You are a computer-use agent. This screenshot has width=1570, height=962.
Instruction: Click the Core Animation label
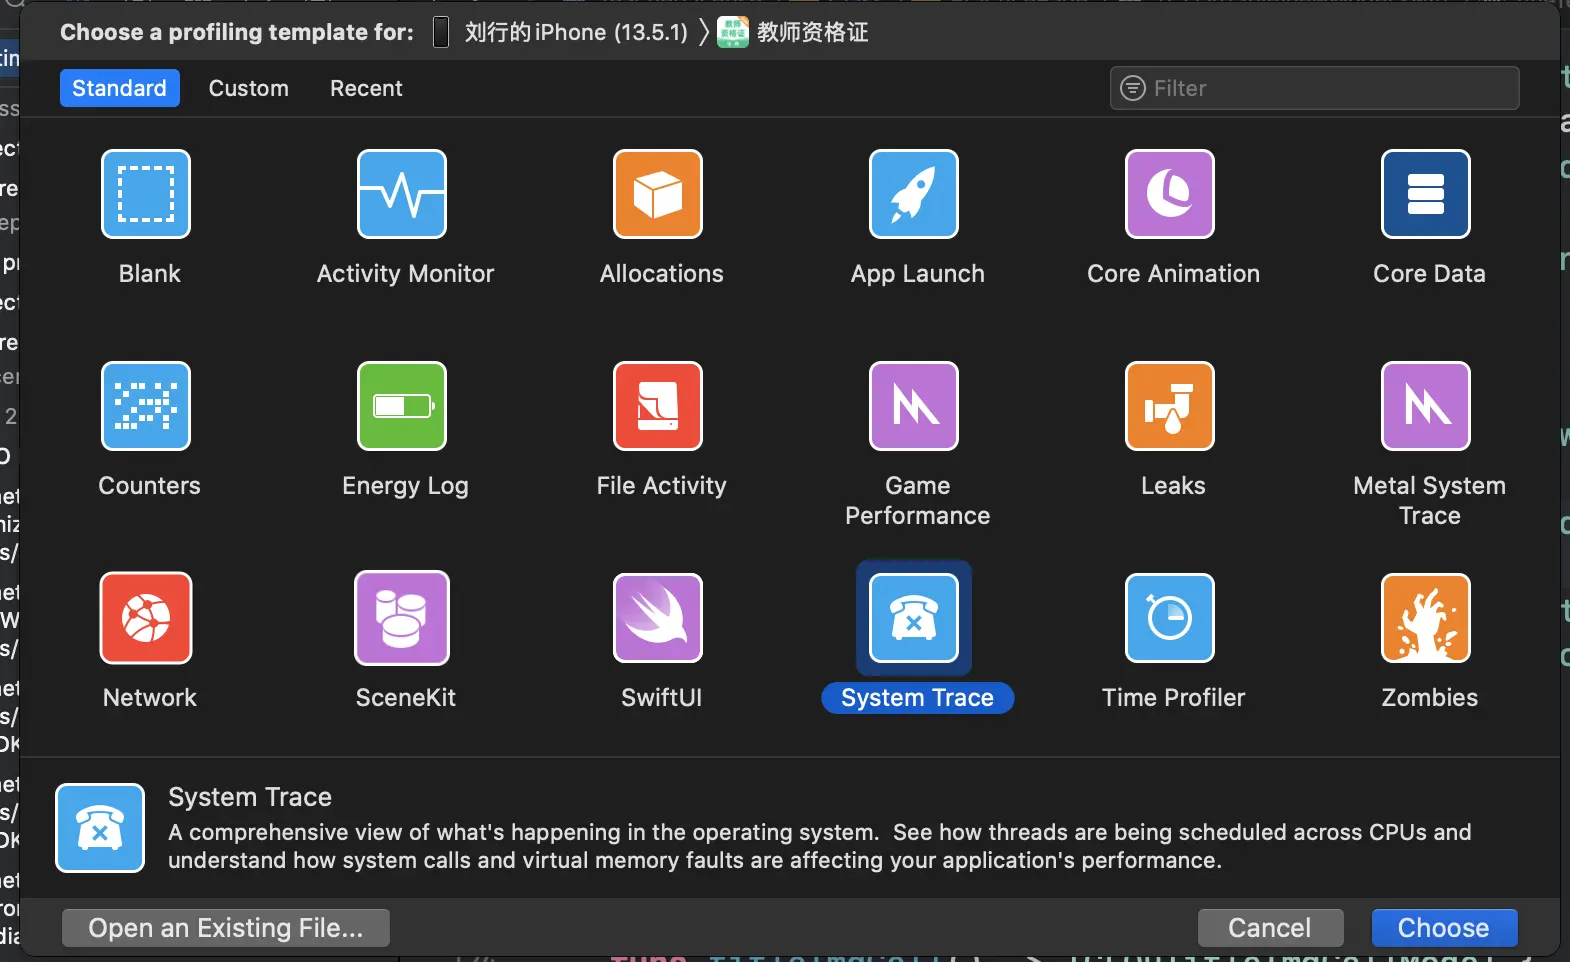pos(1173,274)
